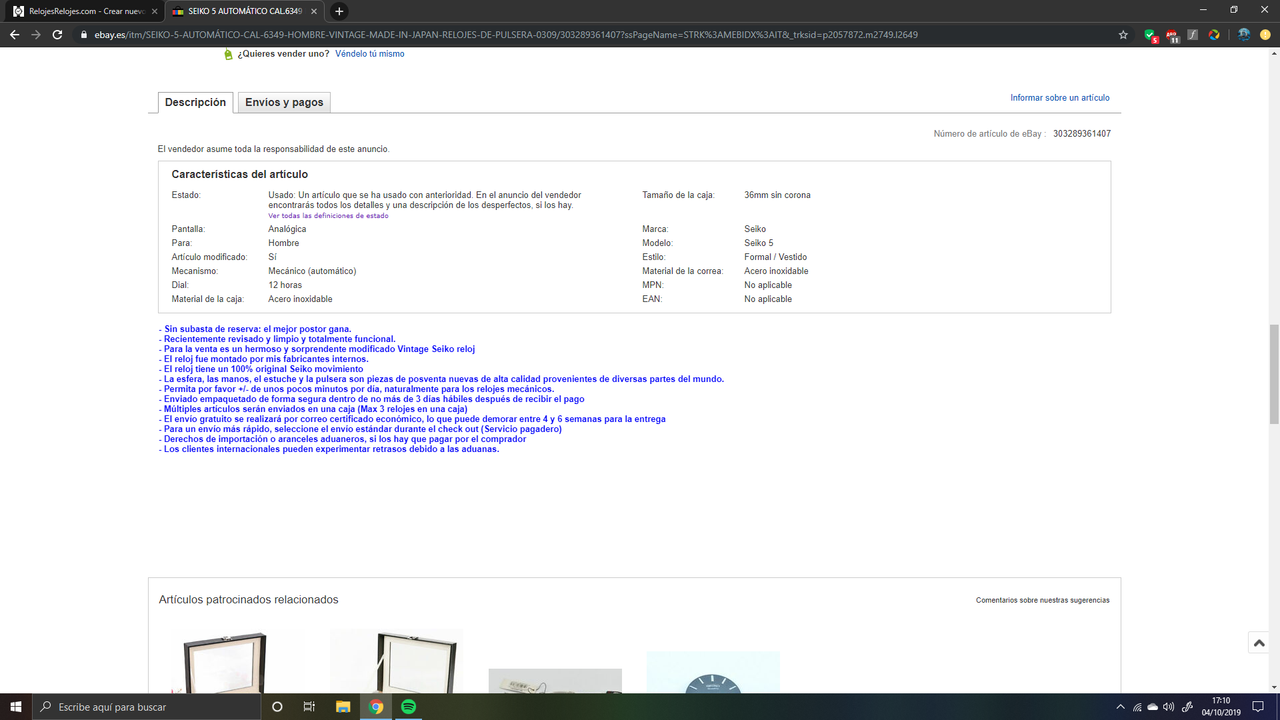This screenshot has height=720, width=1280.
Task: Close the RelojesRelojes.com tab
Action: [x=154, y=11]
